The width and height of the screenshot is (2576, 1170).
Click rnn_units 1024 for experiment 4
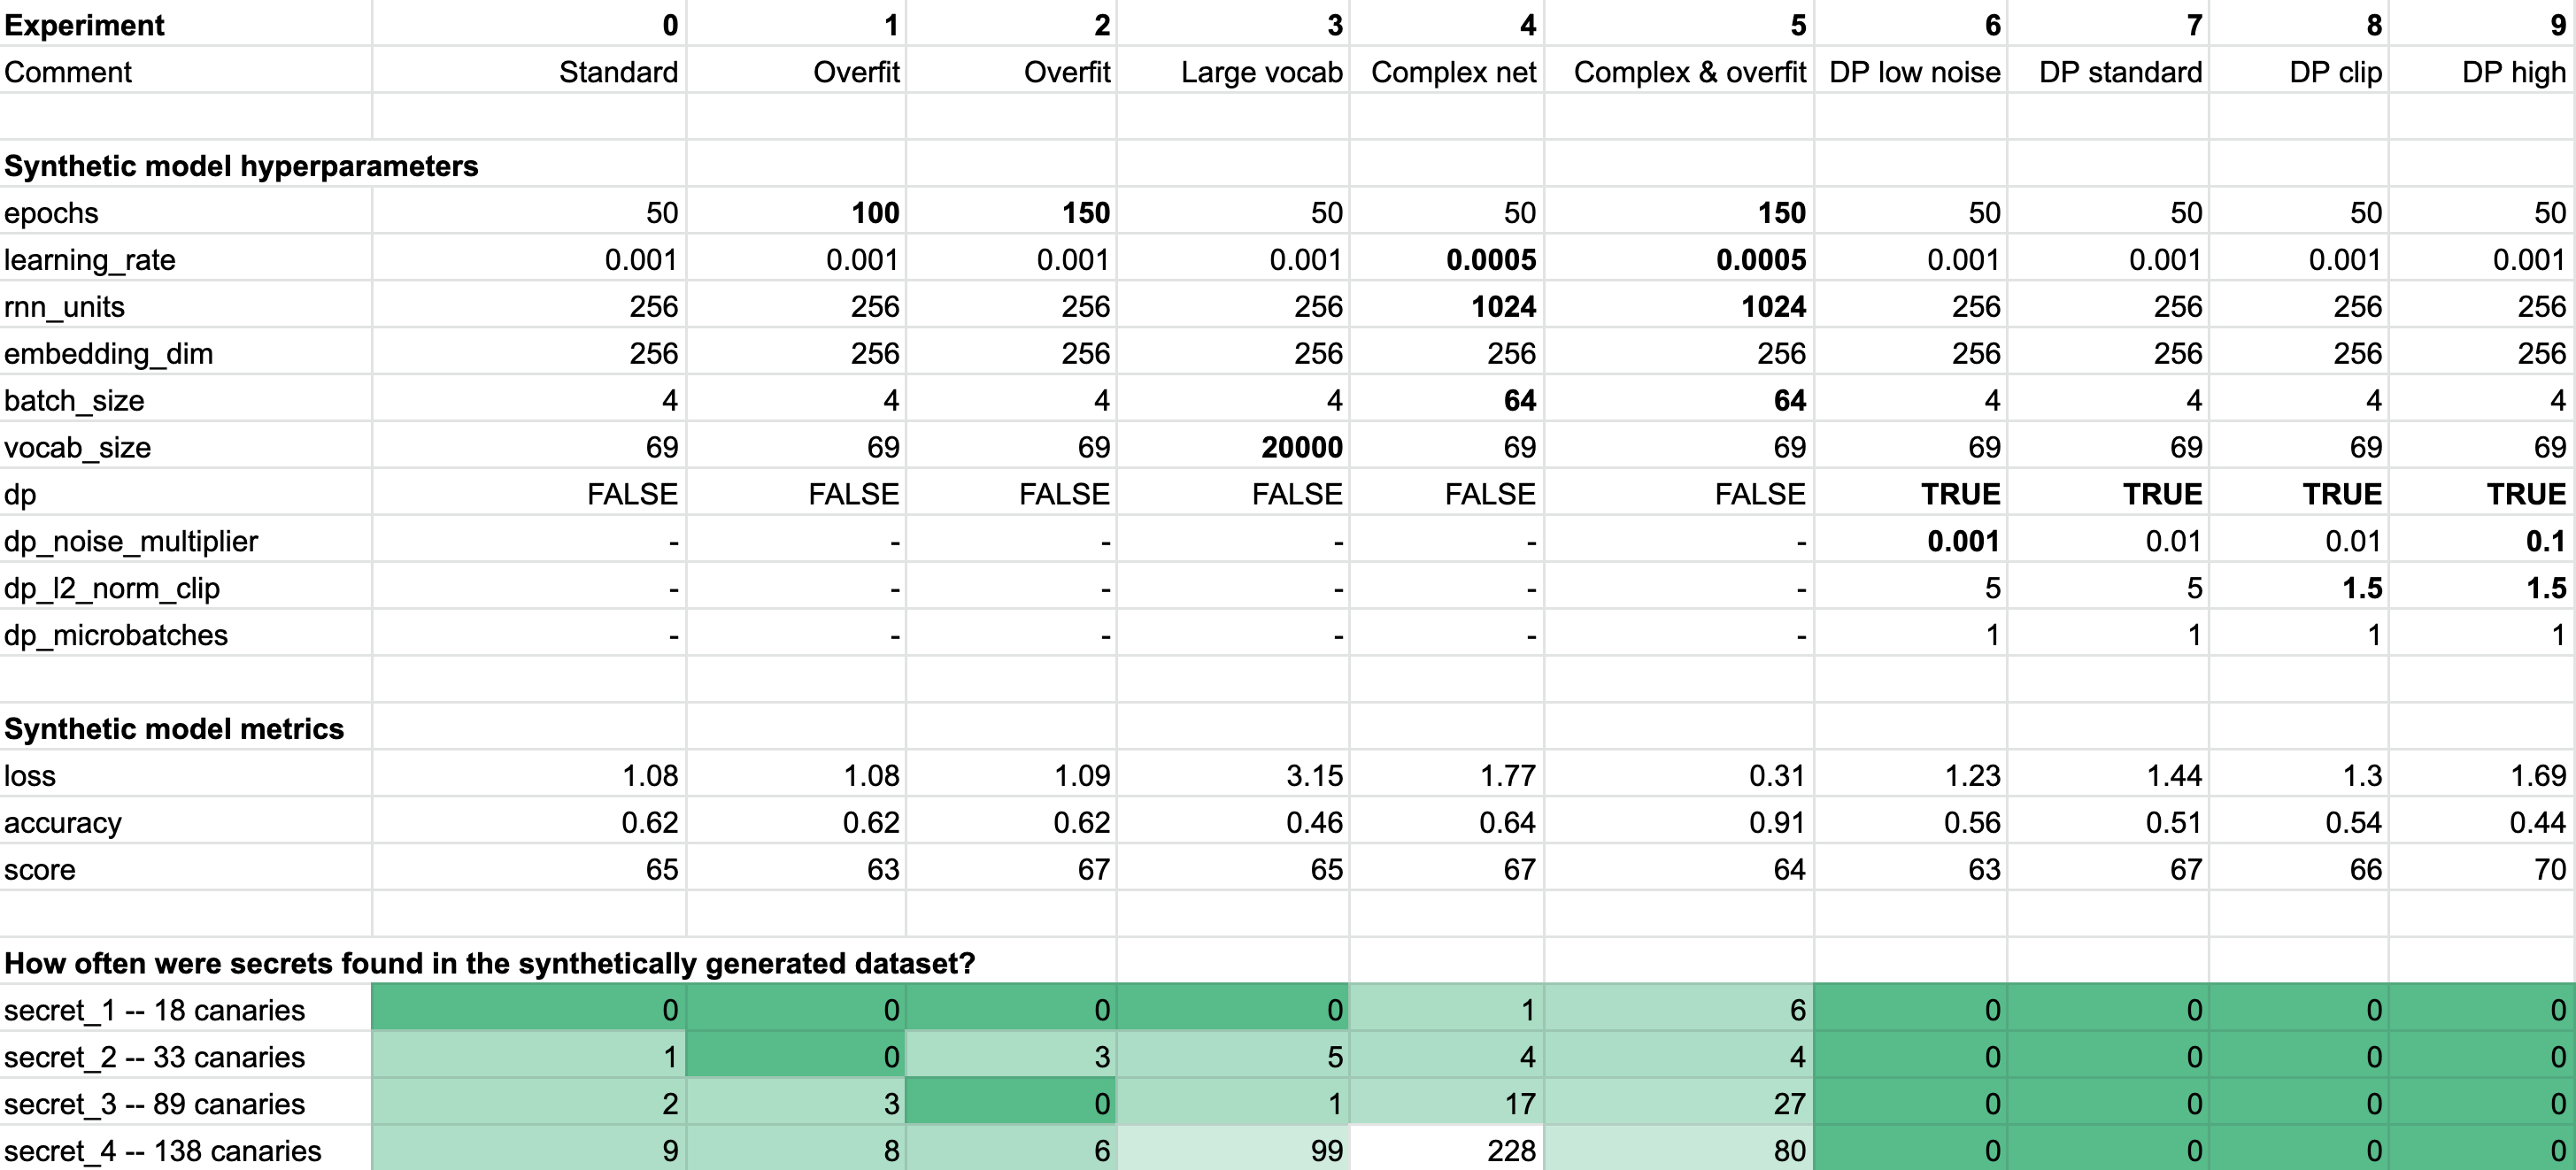(1446, 306)
